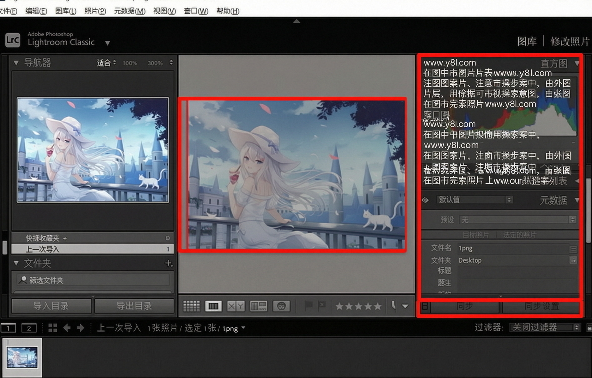Open the 图库(L) menu
592x378 pixels.
[66, 11]
